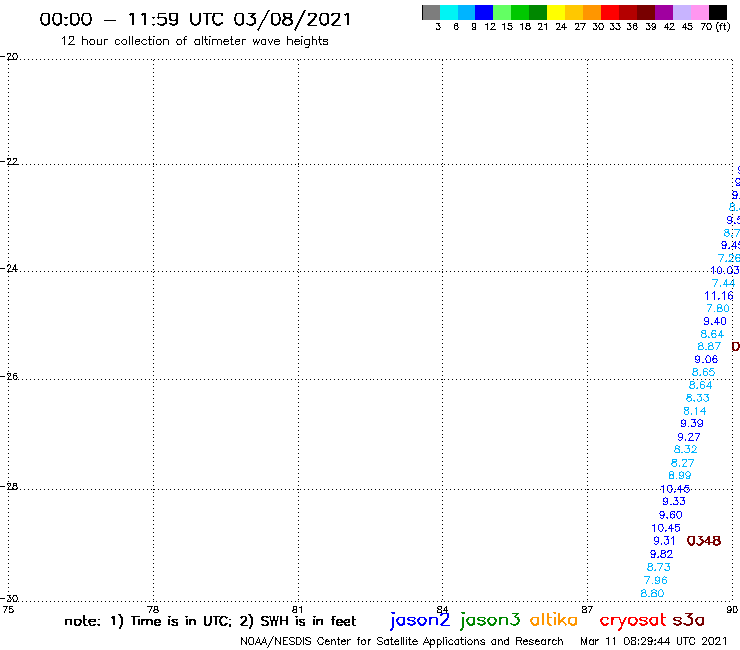The image size is (740, 650).
Task: Click the latitude axis label -28
Action: click(9, 486)
